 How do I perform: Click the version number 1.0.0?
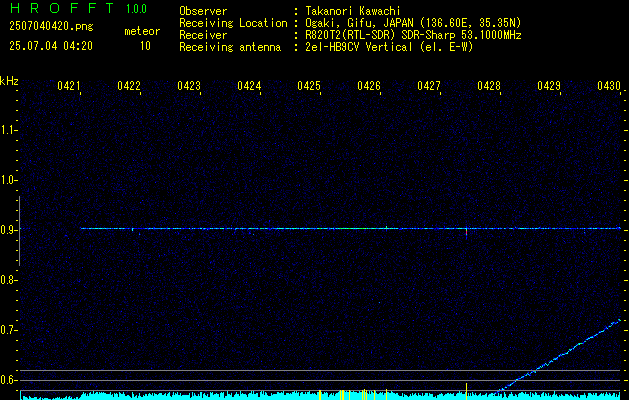[136, 9]
